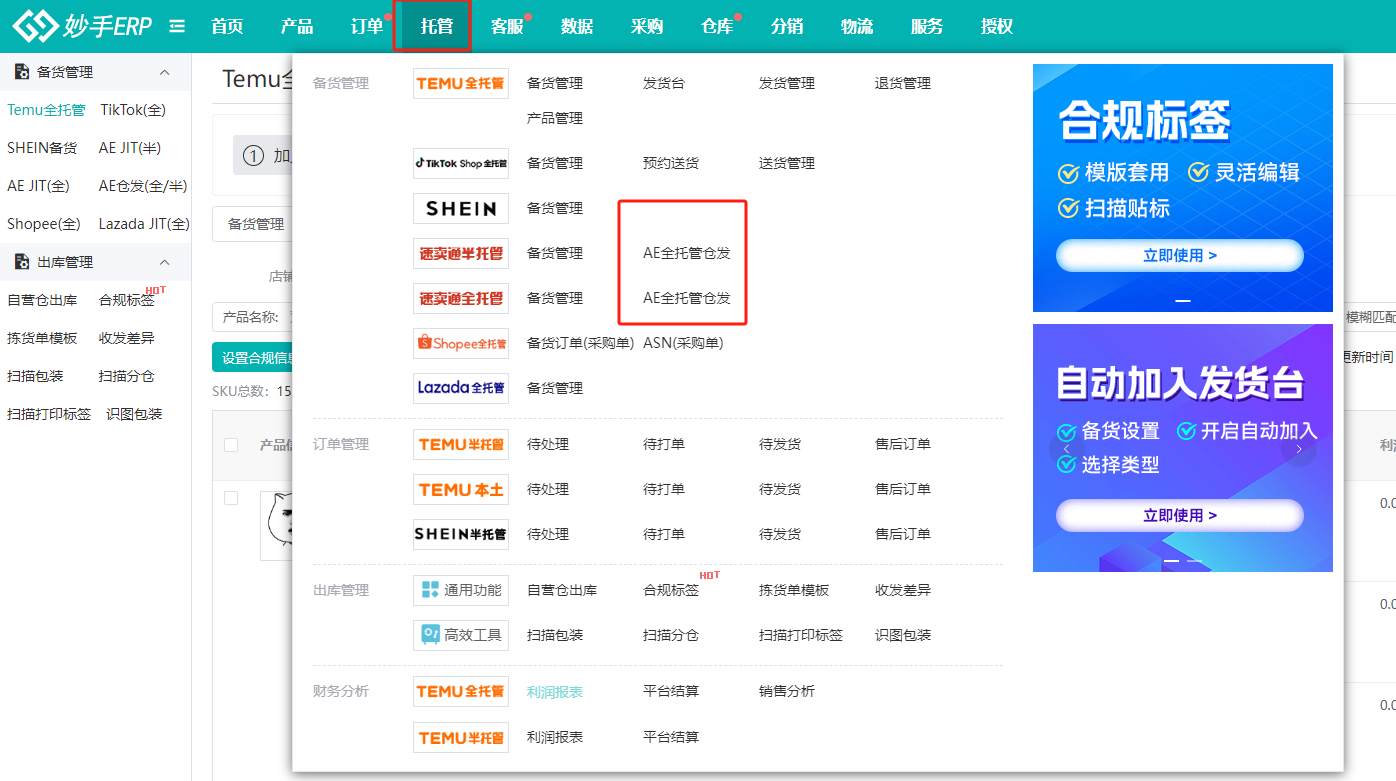1396x781 pixels.
Task: Click the TEMU本土 logo
Action: point(461,489)
